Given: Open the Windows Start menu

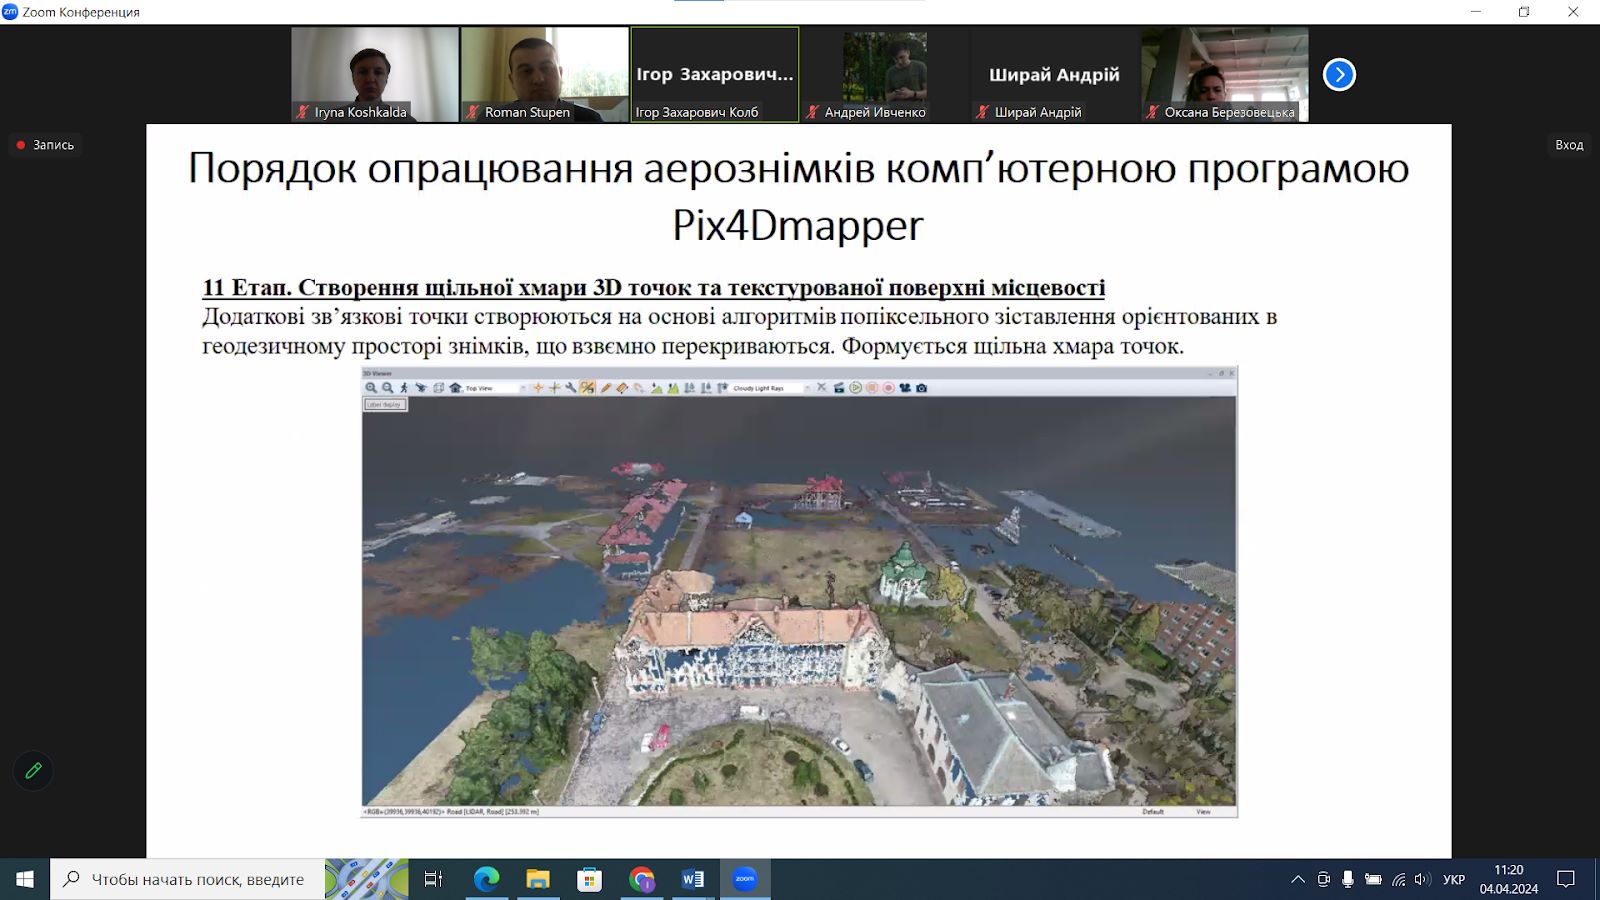Looking at the screenshot, I should click(x=24, y=879).
